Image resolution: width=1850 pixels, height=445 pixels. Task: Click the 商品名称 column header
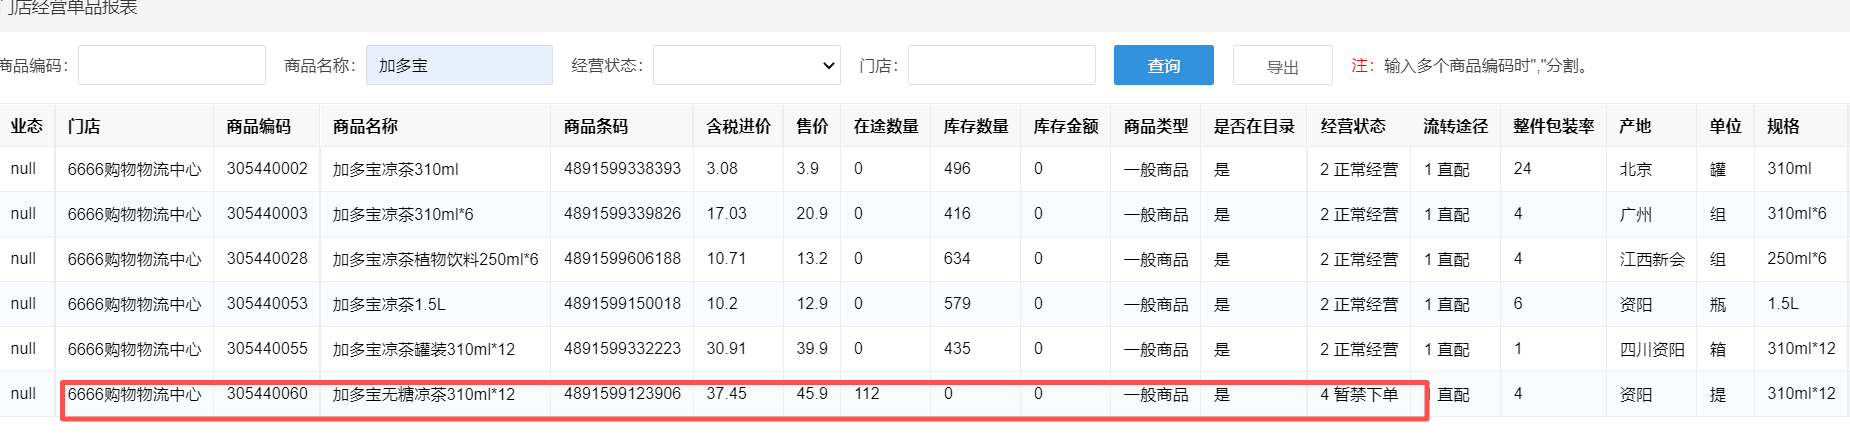pos(365,126)
